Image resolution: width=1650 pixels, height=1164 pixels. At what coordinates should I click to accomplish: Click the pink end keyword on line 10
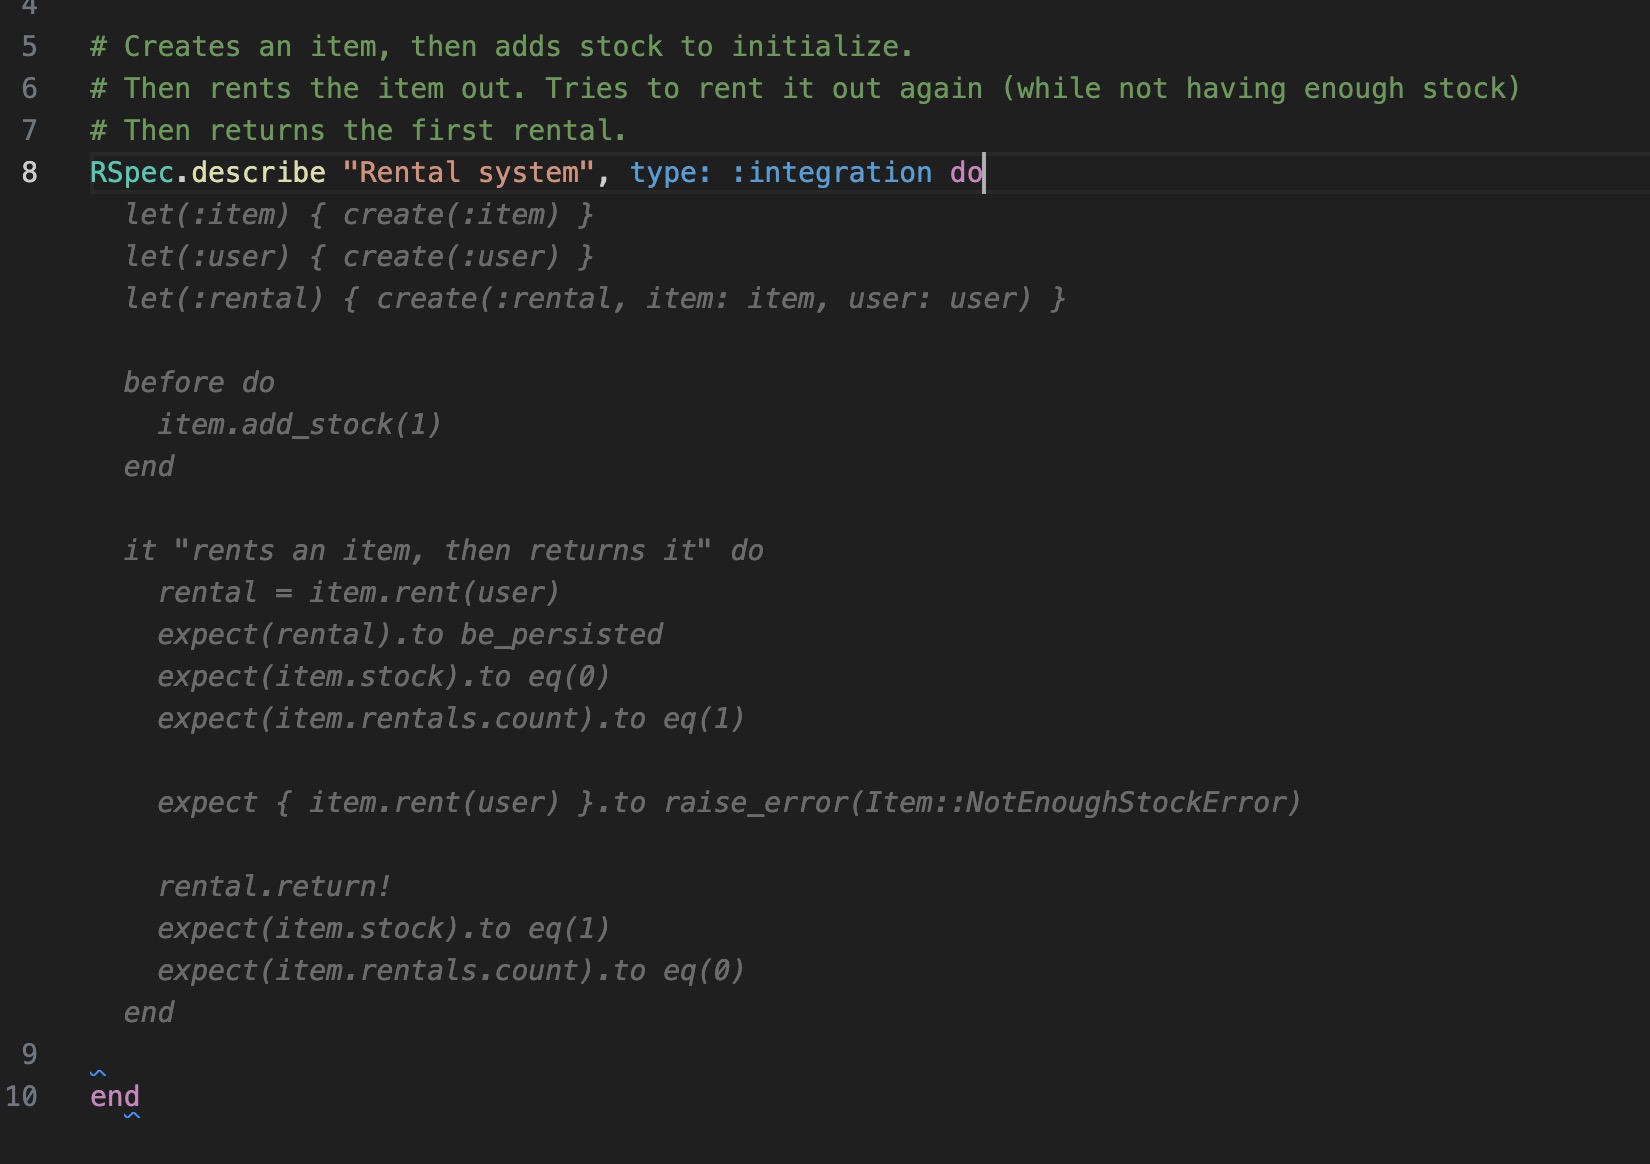115,1097
